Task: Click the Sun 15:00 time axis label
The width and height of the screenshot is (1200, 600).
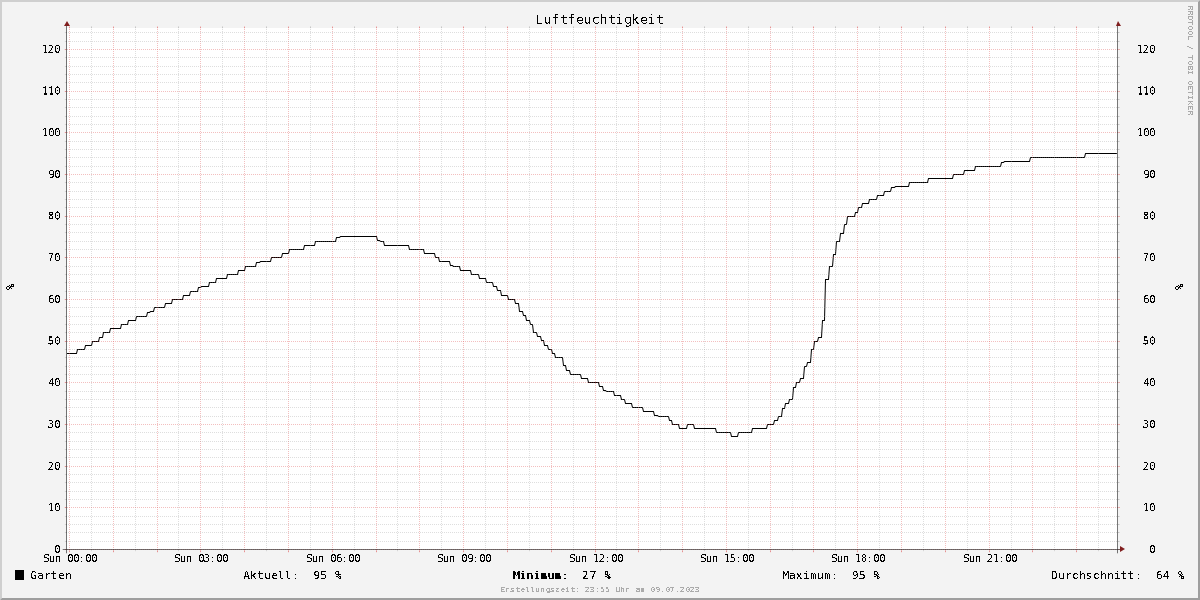Action: [727, 558]
